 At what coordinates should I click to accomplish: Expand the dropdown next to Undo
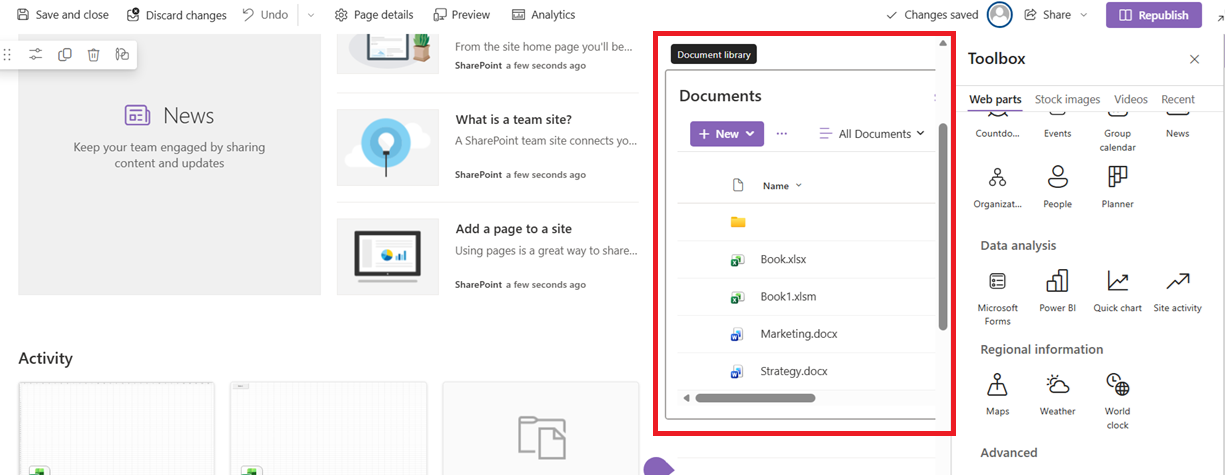[310, 15]
